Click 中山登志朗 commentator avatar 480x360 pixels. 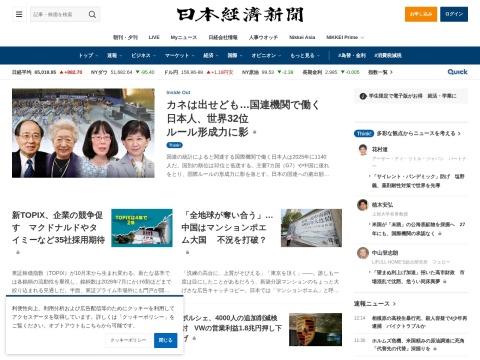click(x=363, y=253)
